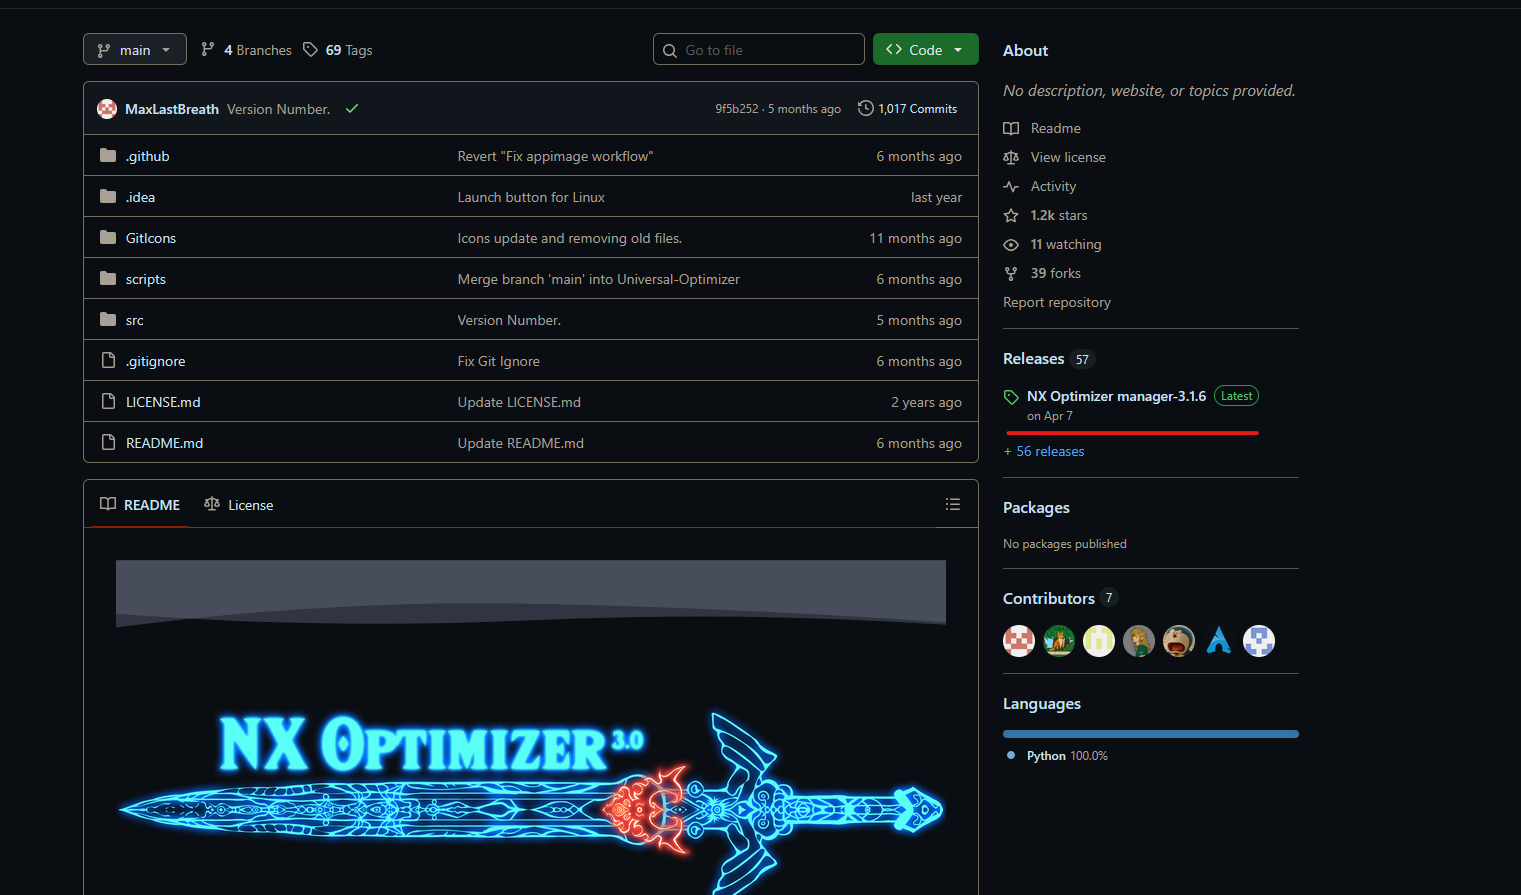This screenshot has height=895, width=1521.
Task: Click the fork icon beside 39 forks
Action: 1011,274
